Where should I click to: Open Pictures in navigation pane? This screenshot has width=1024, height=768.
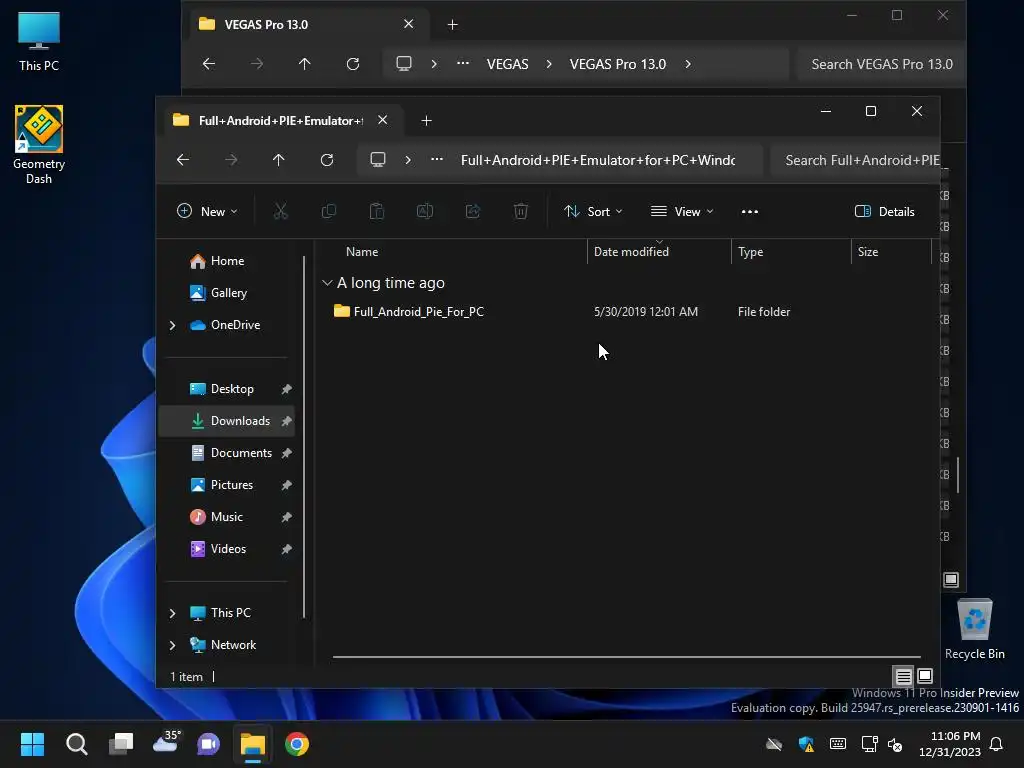click(x=227, y=485)
